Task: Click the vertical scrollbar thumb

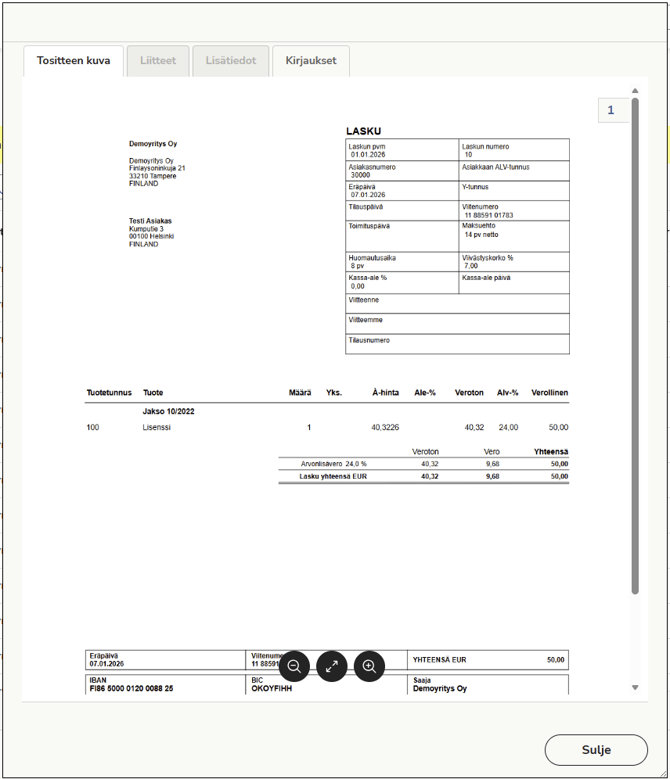Action: pyautogui.click(x=635, y=346)
